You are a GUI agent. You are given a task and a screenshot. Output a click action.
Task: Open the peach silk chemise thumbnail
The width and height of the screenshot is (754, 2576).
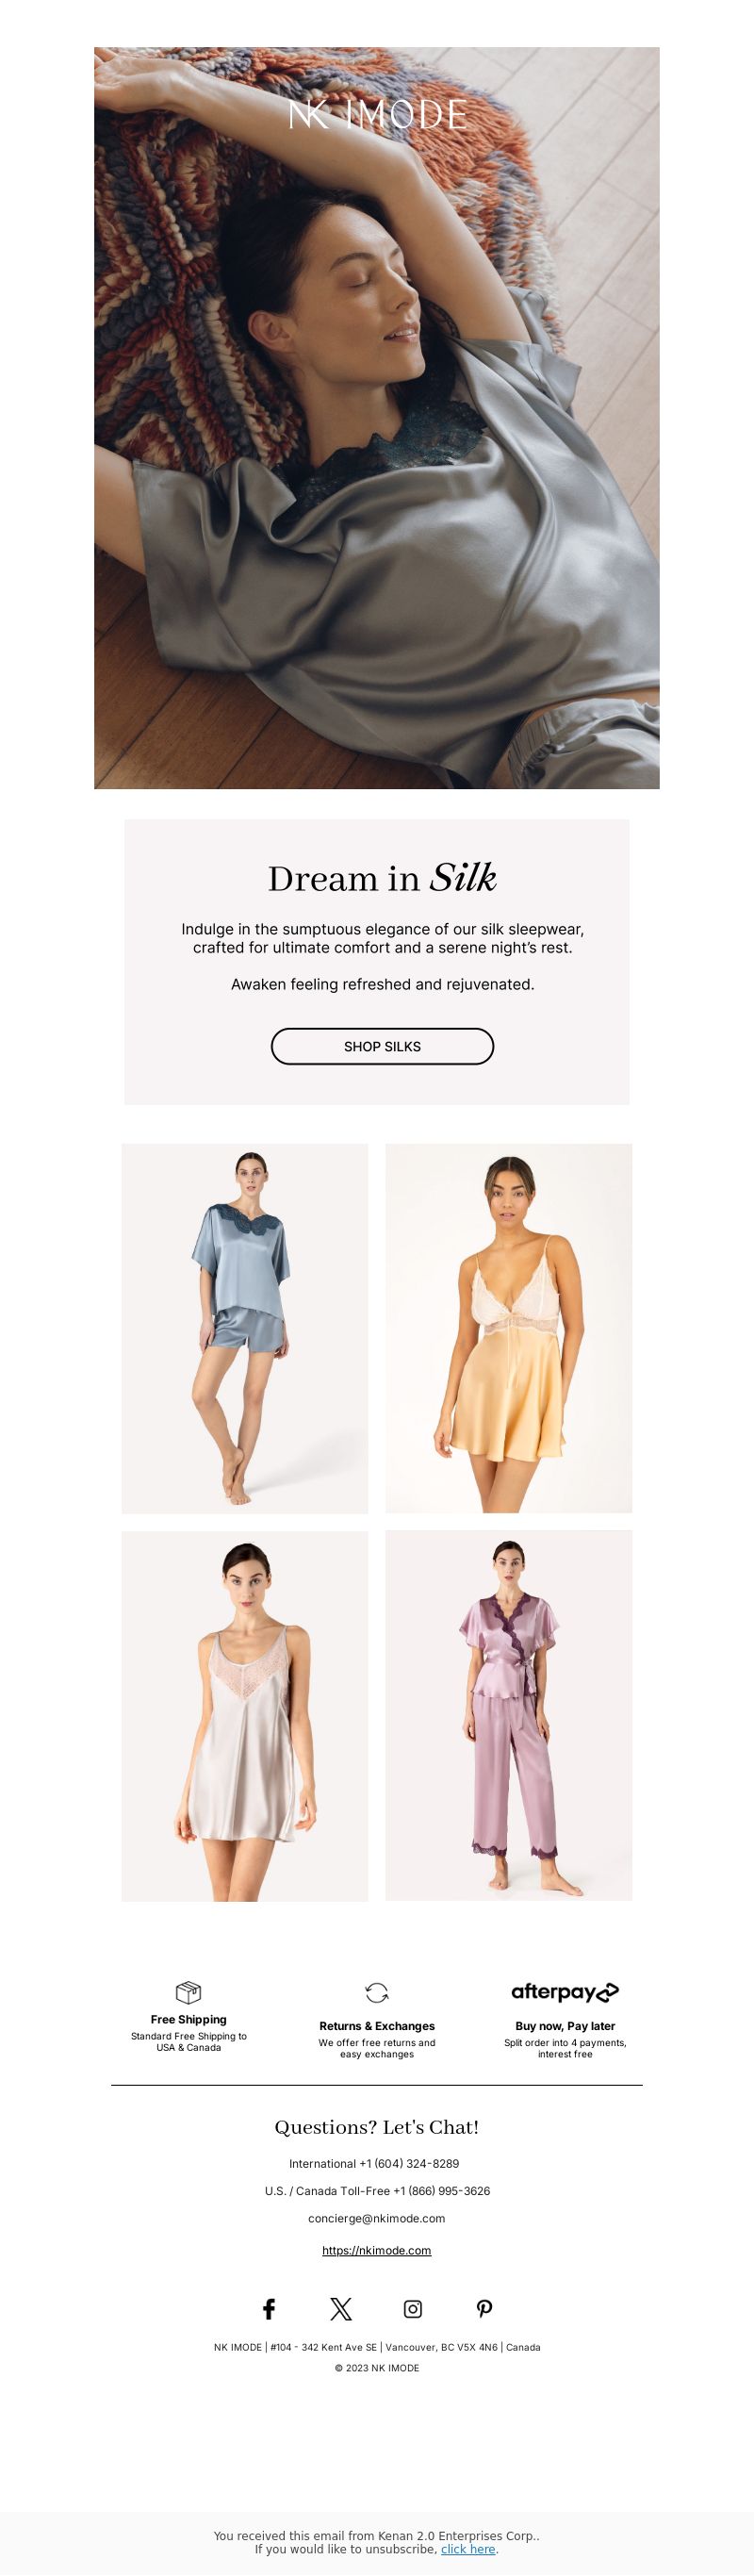509,1328
